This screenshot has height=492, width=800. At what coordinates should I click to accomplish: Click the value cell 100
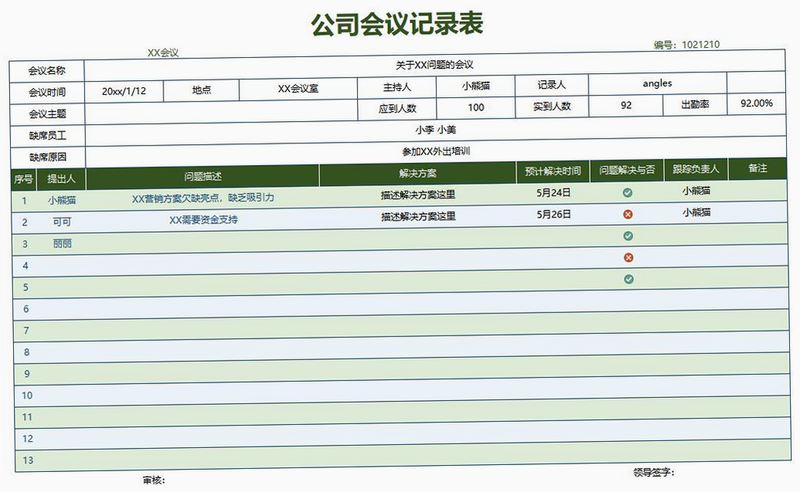(x=476, y=108)
